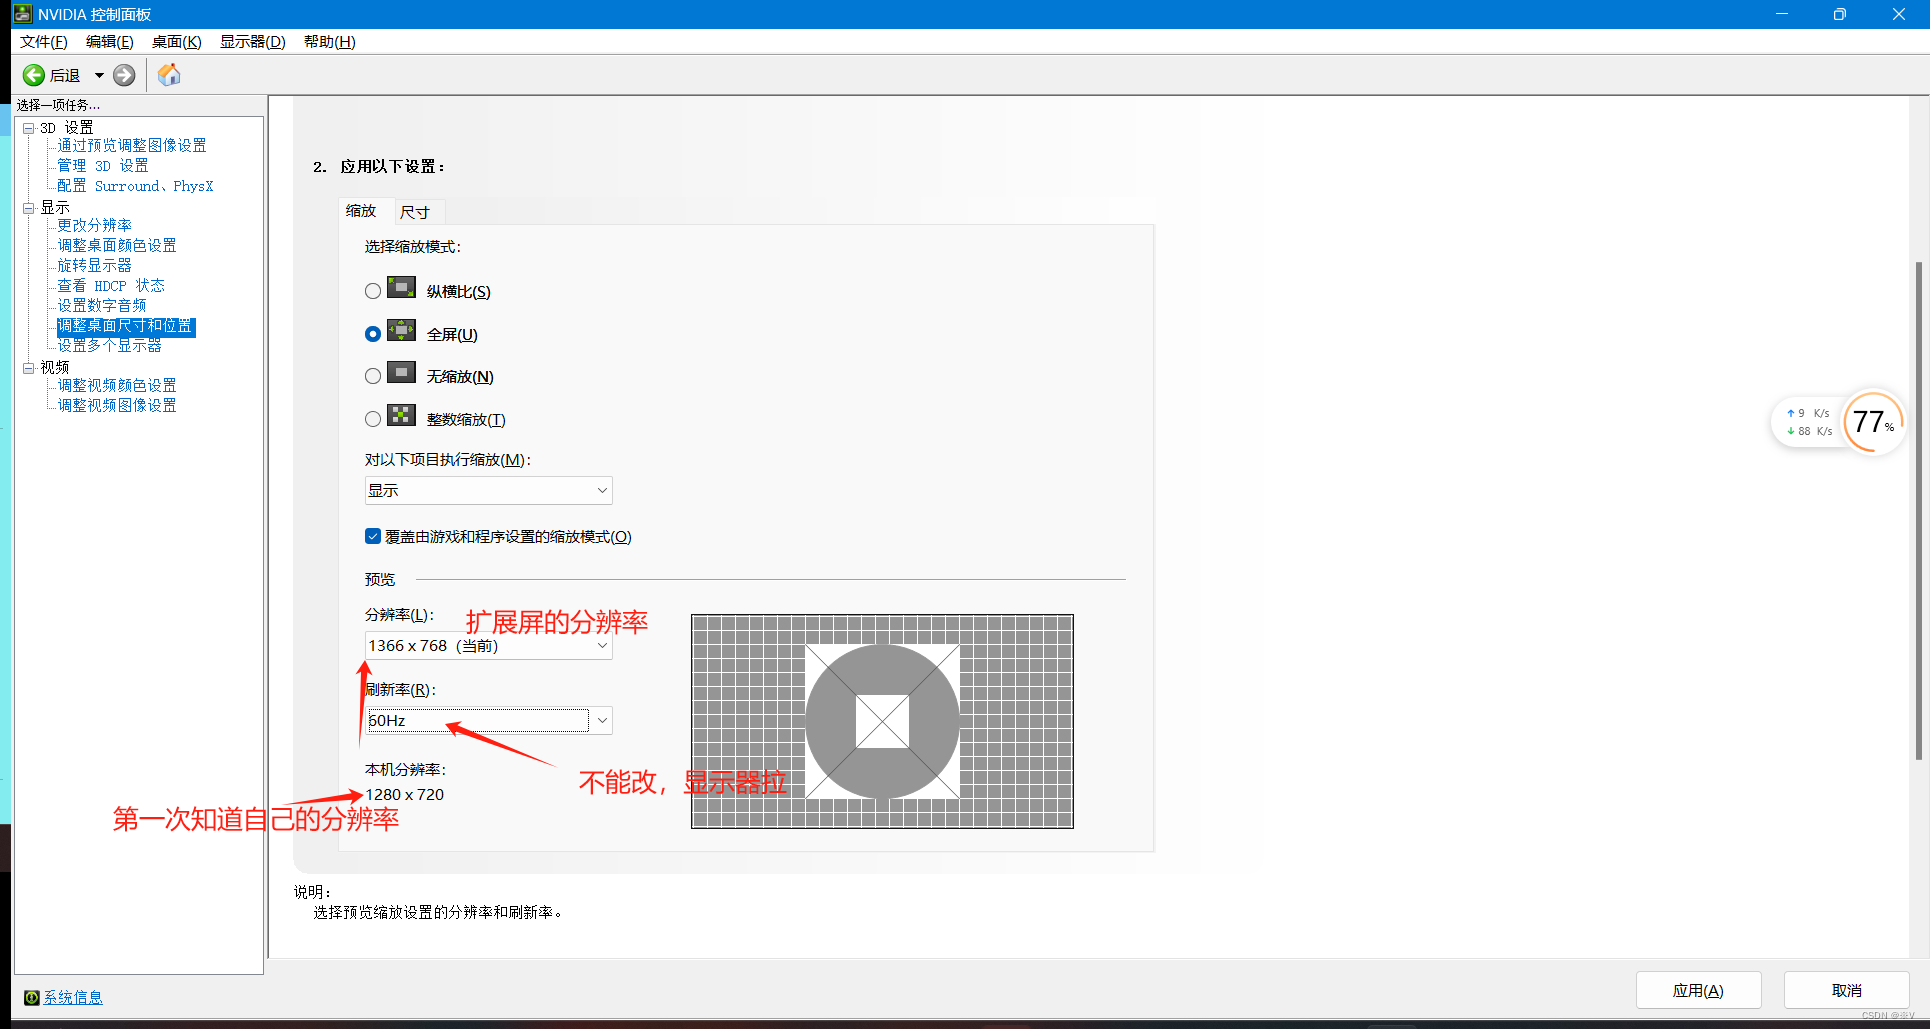Select the 整数缩放(T) radio button
Viewport: 1930px width, 1029px height.
(373, 419)
